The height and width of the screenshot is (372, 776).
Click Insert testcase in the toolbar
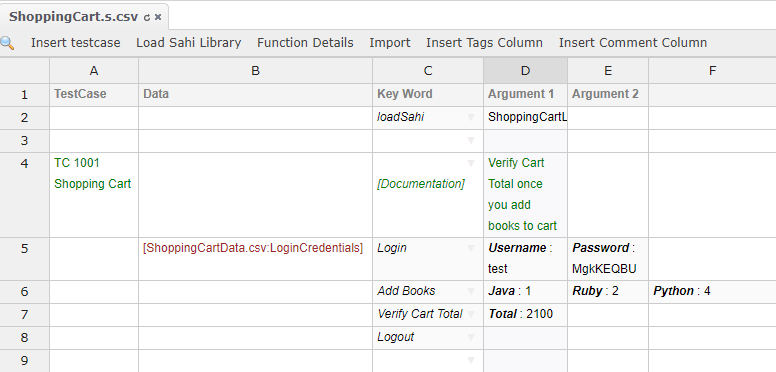point(76,43)
